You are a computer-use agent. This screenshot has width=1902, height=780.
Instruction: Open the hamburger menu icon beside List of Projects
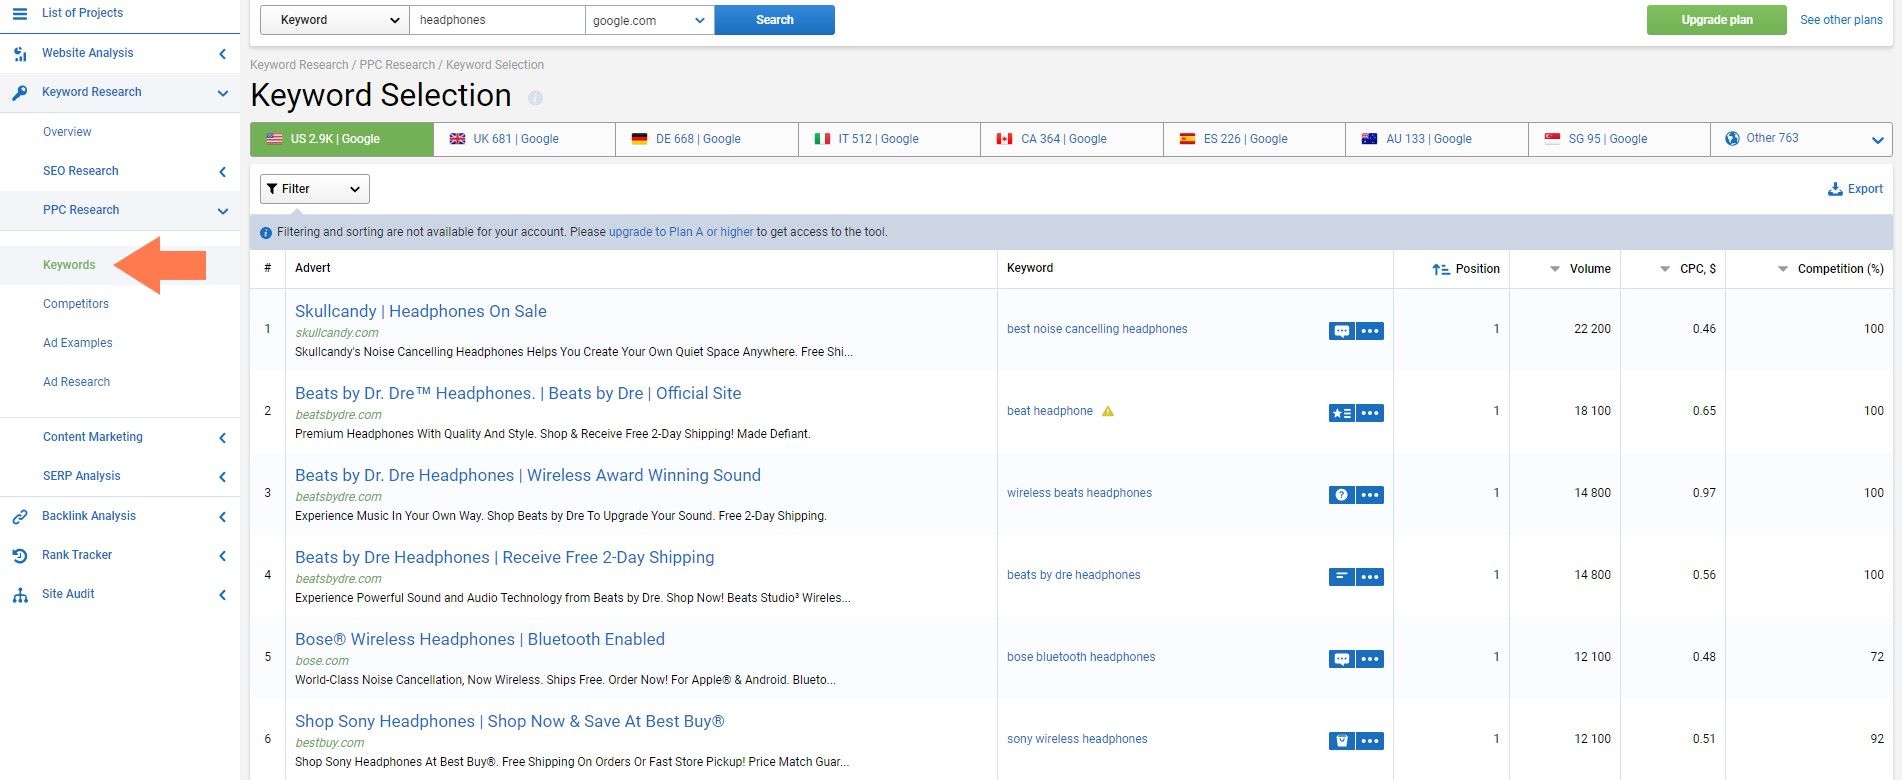click(x=20, y=13)
